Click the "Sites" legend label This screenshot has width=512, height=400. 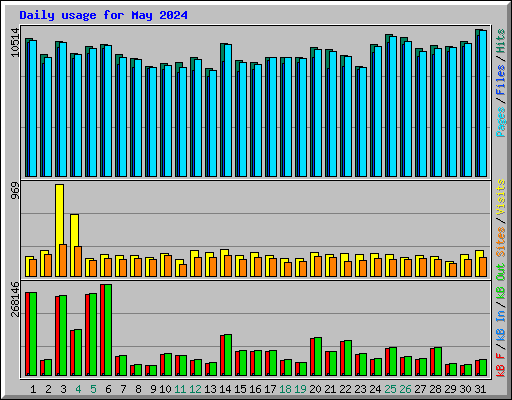point(500,242)
